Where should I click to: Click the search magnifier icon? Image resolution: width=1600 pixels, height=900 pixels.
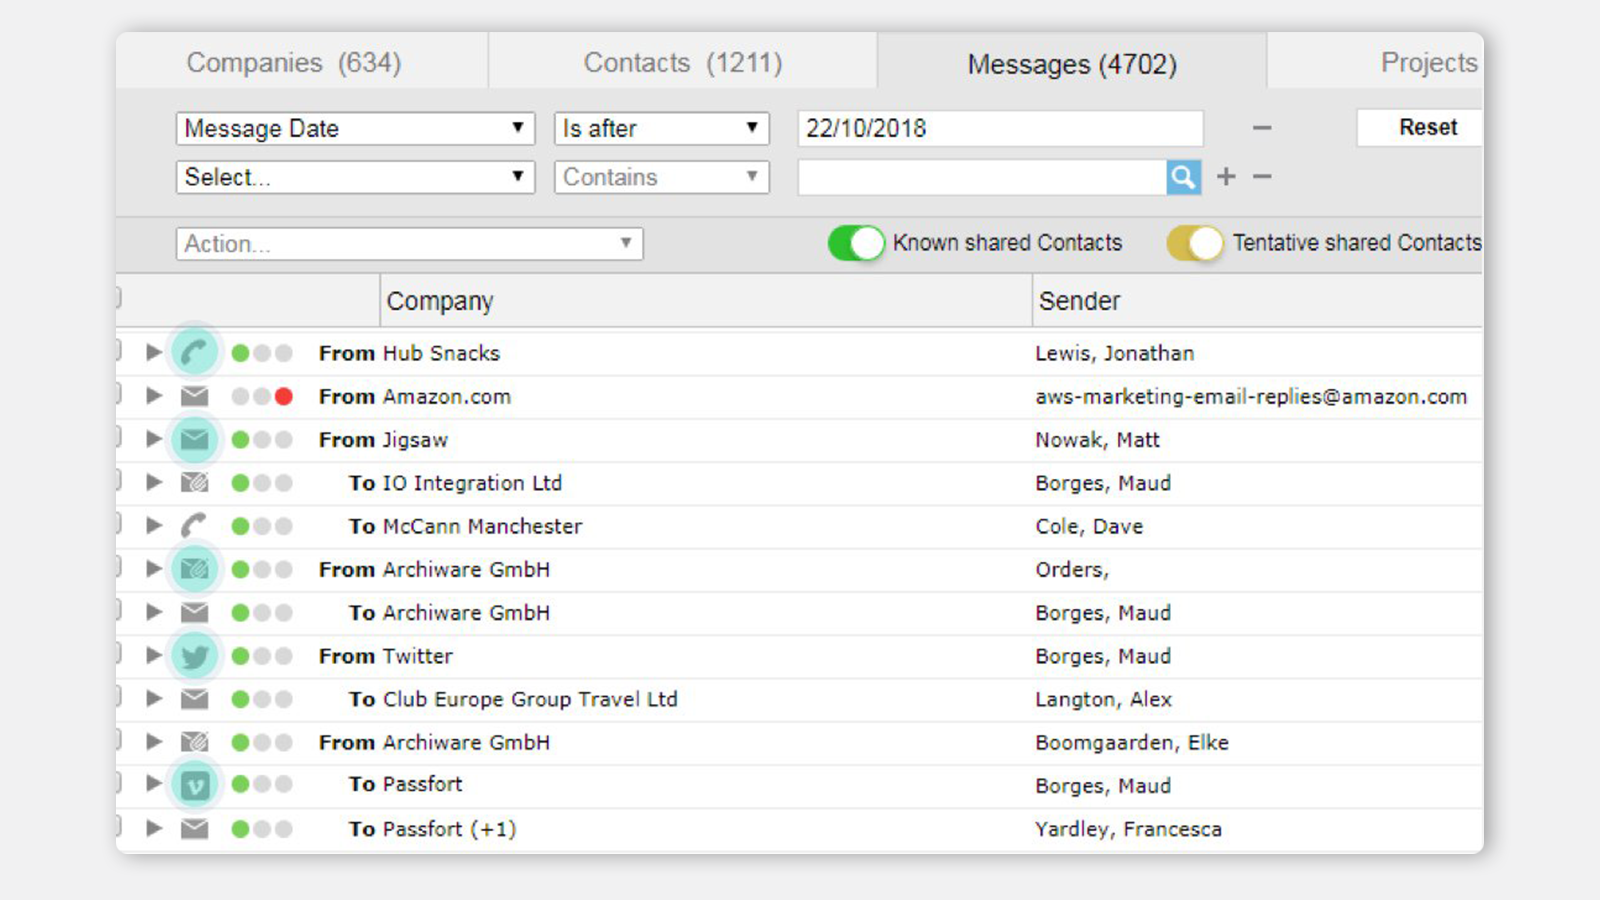(1183, 177)
